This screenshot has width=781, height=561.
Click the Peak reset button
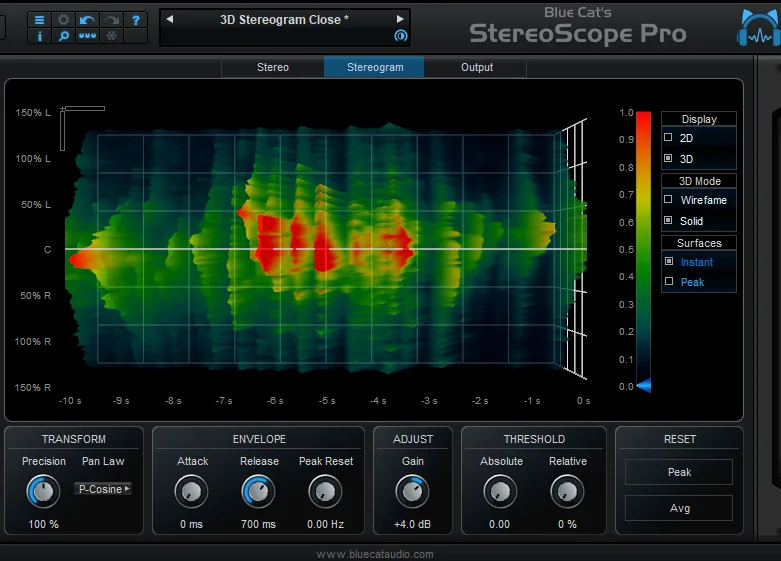[x=679, y=472]
